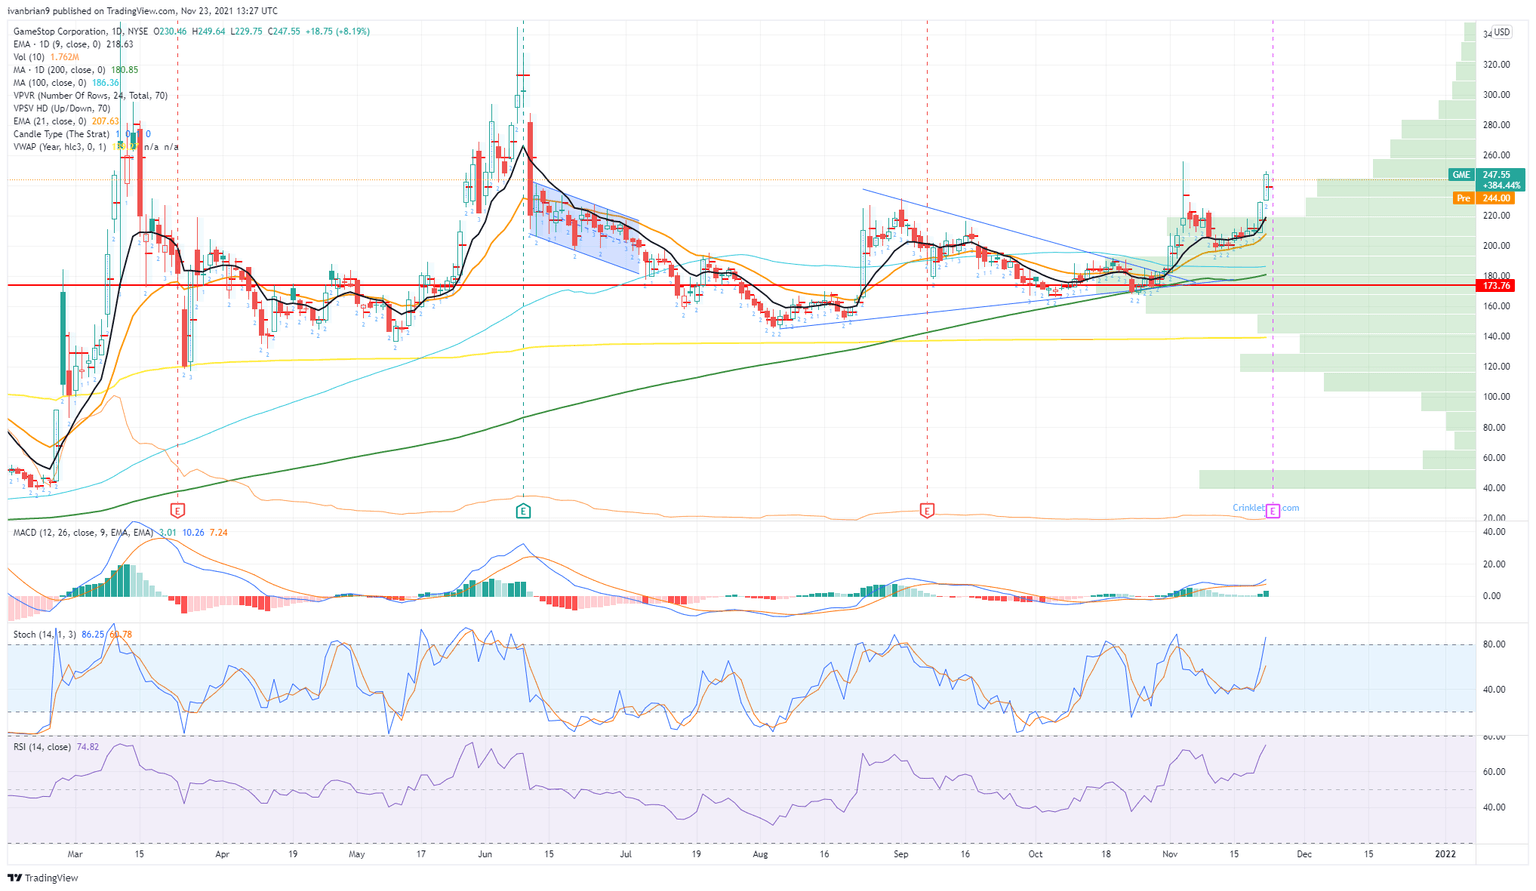Click the Jun label on the time axis
This screenshot has height=891, width=1536.
486,855
